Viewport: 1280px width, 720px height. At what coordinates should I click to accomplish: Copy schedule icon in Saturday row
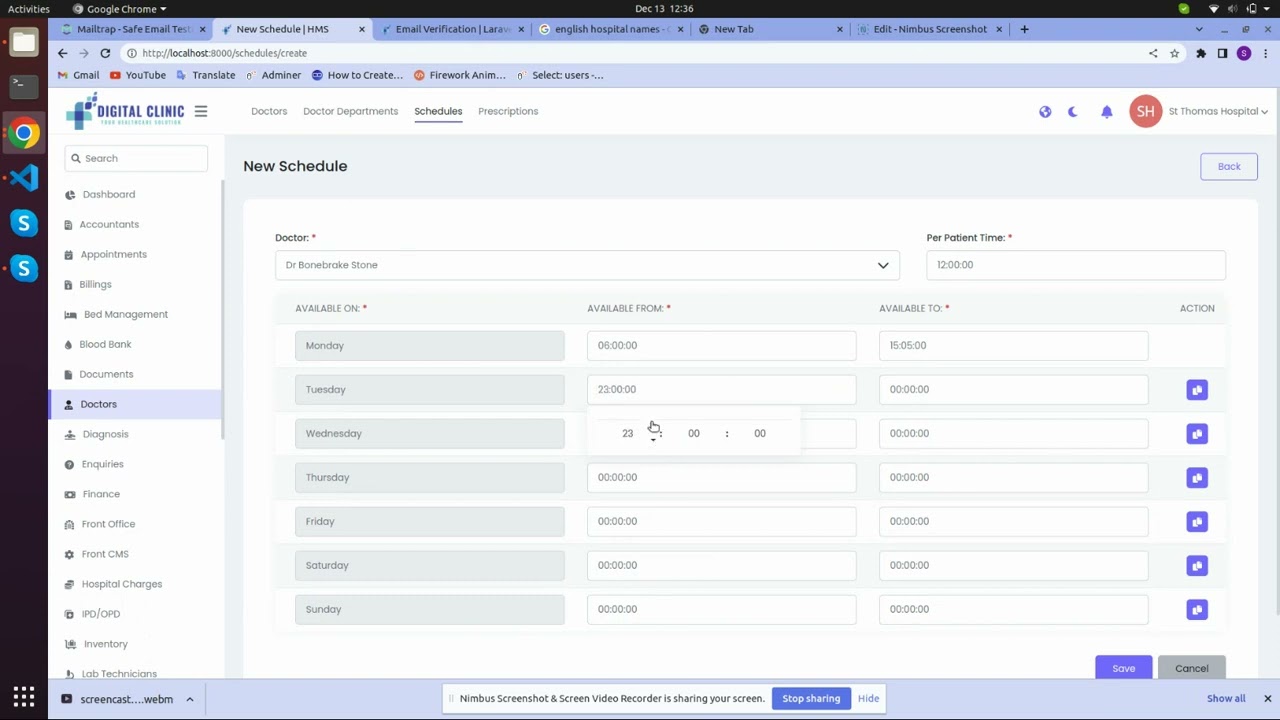(x=1197, y=566)
